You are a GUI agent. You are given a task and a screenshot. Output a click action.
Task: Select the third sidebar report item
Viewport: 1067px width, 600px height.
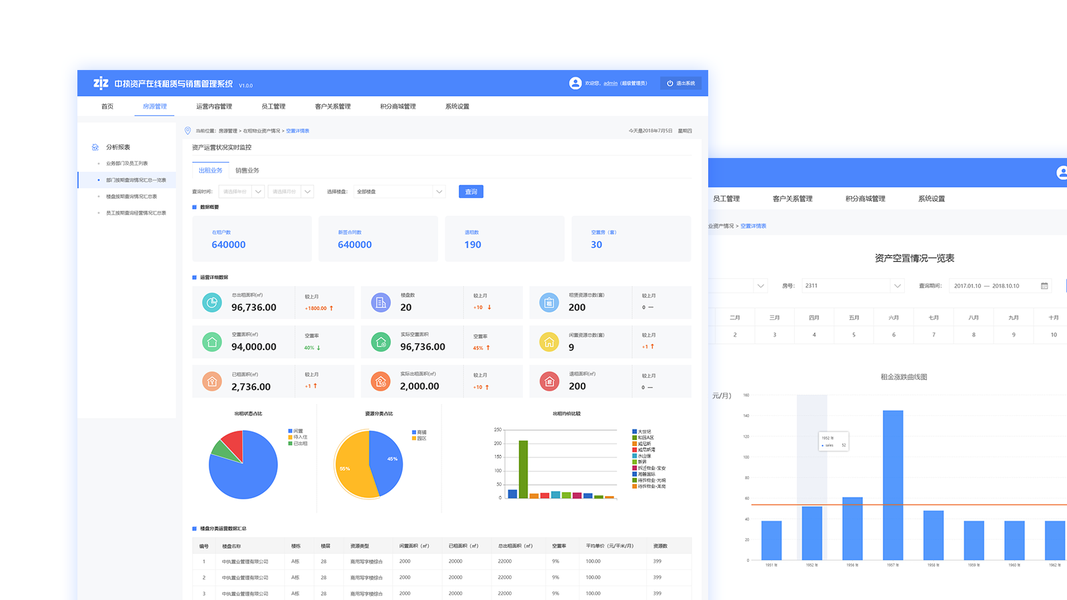point(131,197)
